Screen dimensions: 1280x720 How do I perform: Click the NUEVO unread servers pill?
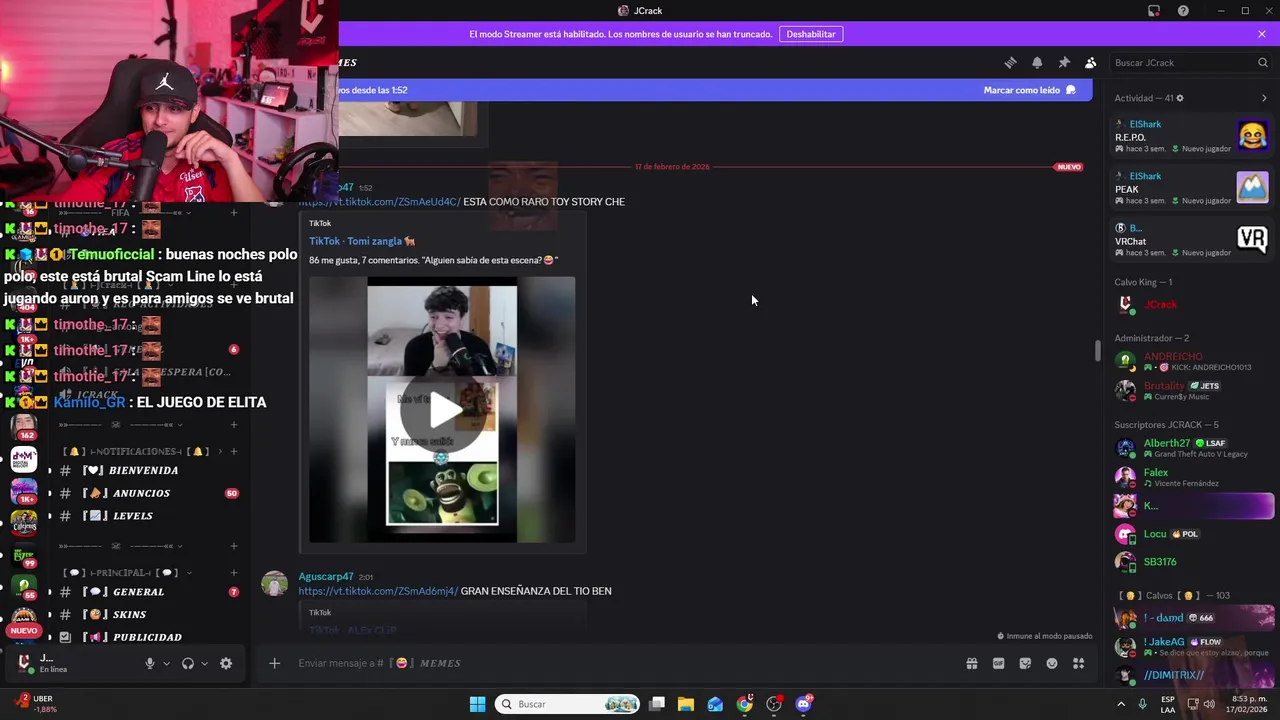(24, 631)
